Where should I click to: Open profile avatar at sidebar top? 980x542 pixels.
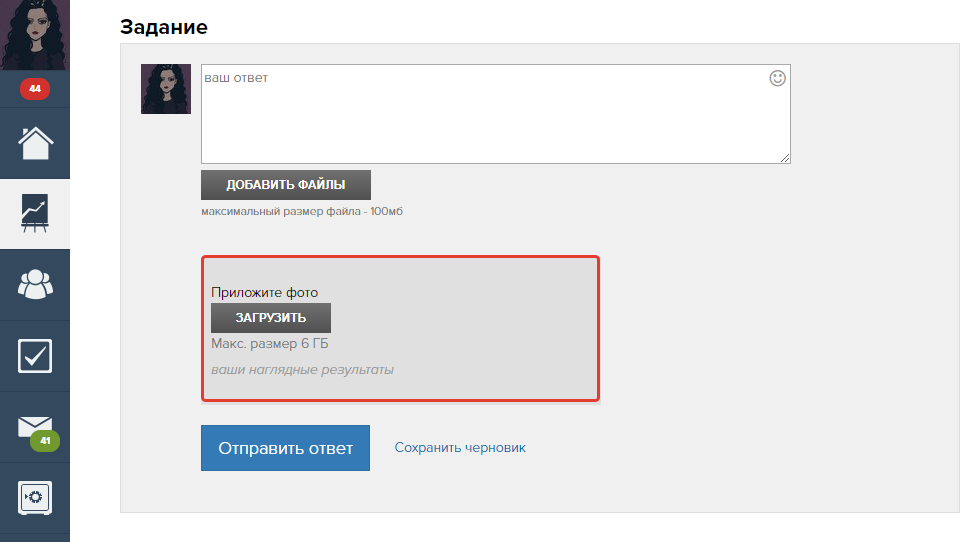tap(35, 35)
